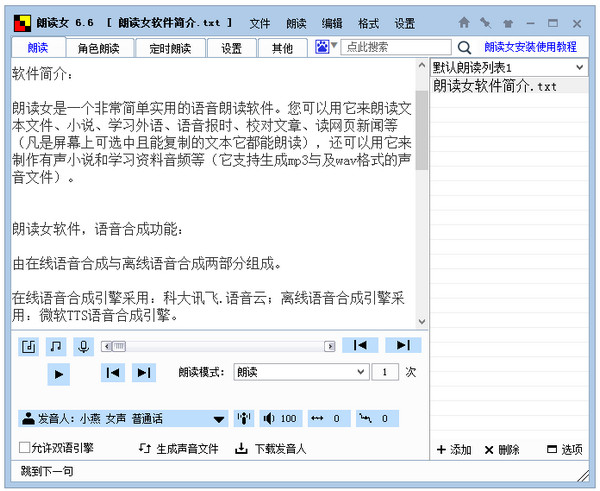Click the pitch adjustment icon button
This screenshot has width=600, height=491.
[x=378, y=418]
